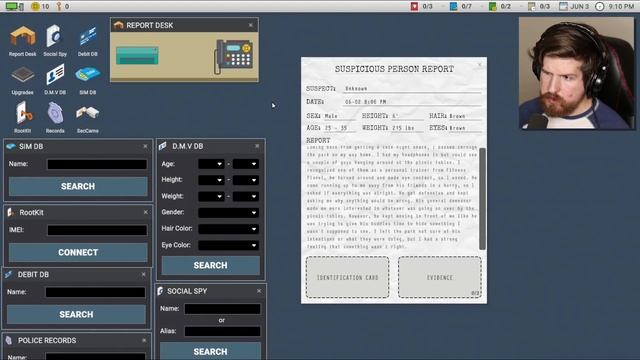Click the blue 0/7 objective icon

click(x=453, y=6)
